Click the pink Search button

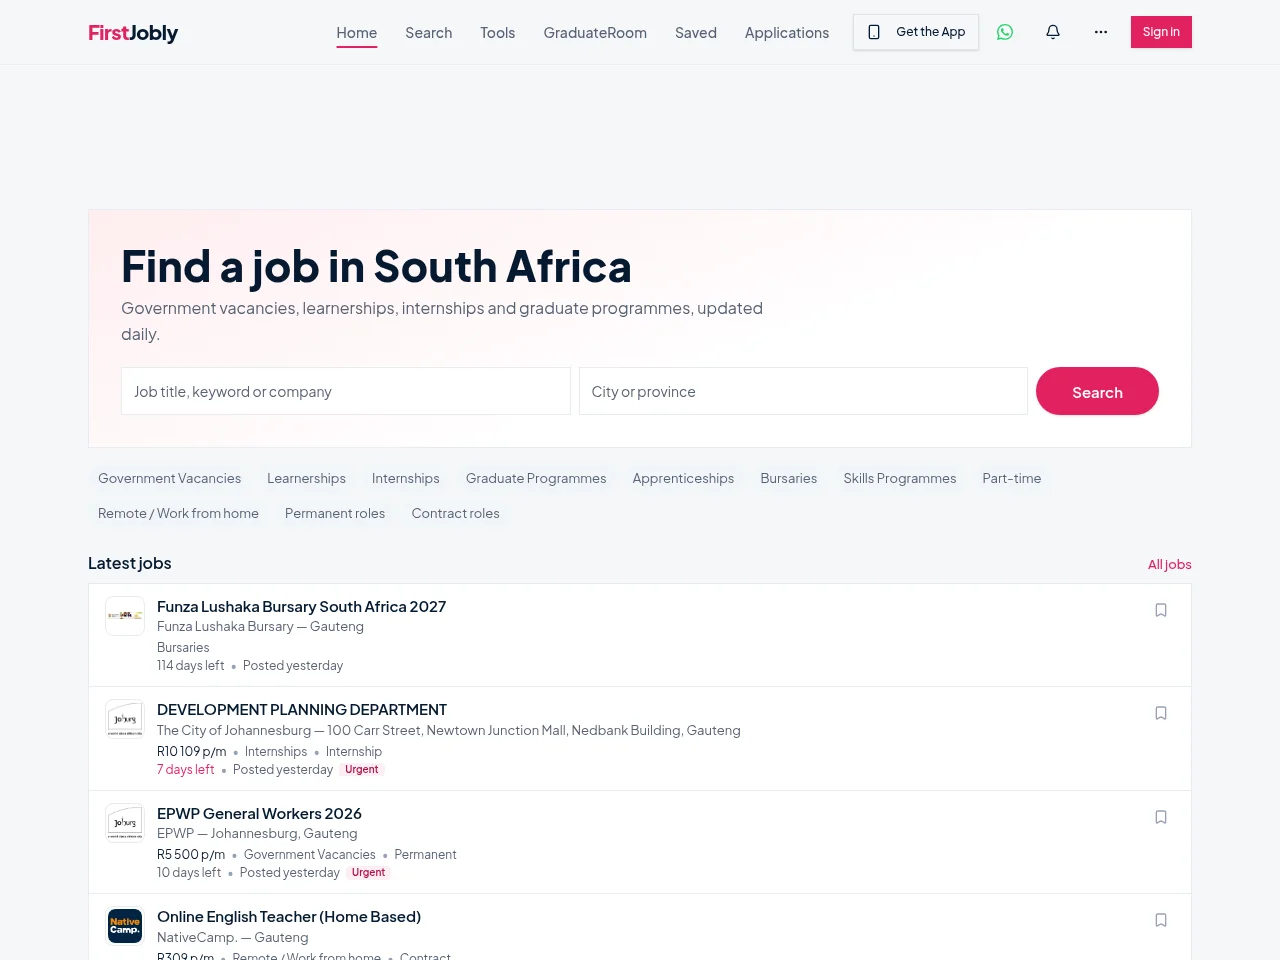click(1097, 391)
